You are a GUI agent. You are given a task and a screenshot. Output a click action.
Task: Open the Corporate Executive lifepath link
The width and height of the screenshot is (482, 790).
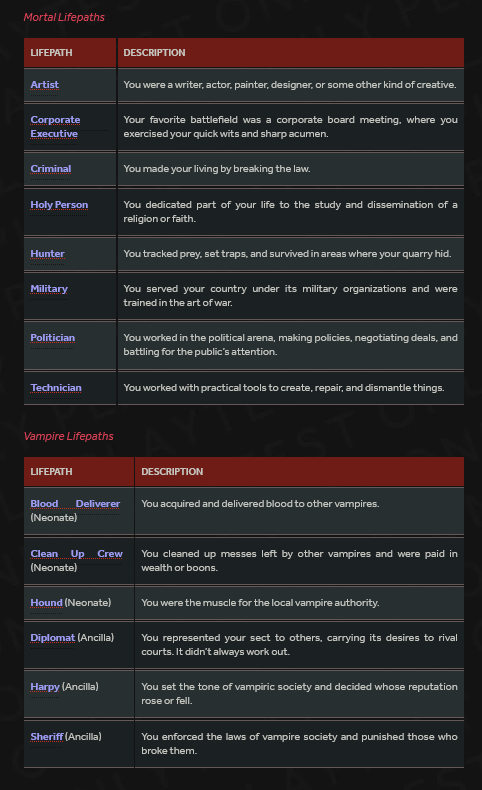tap(55, 126)
